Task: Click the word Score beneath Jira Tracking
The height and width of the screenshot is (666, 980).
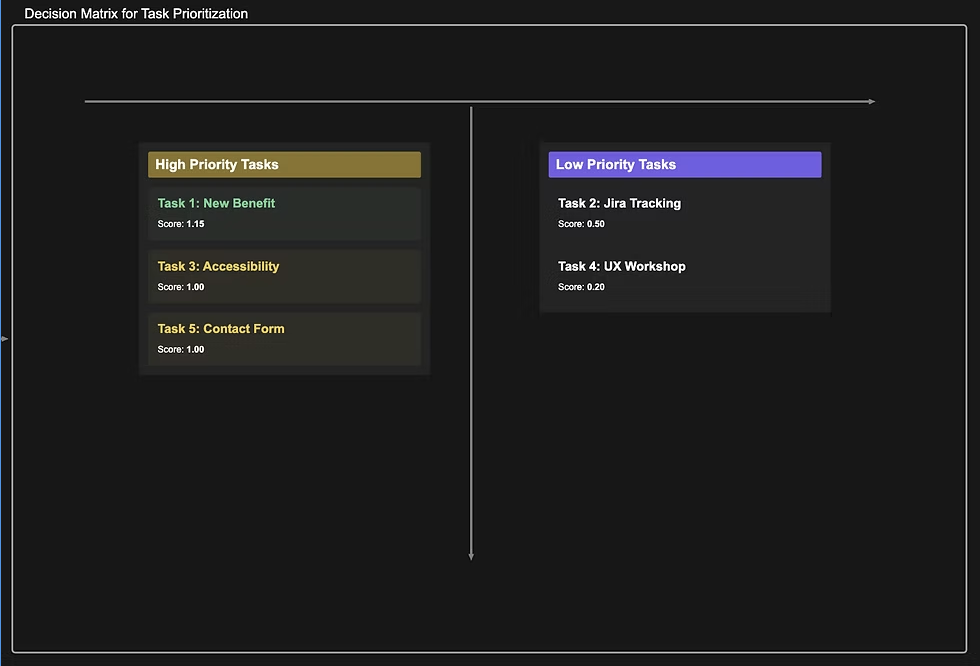Action: tap(570, 224)
